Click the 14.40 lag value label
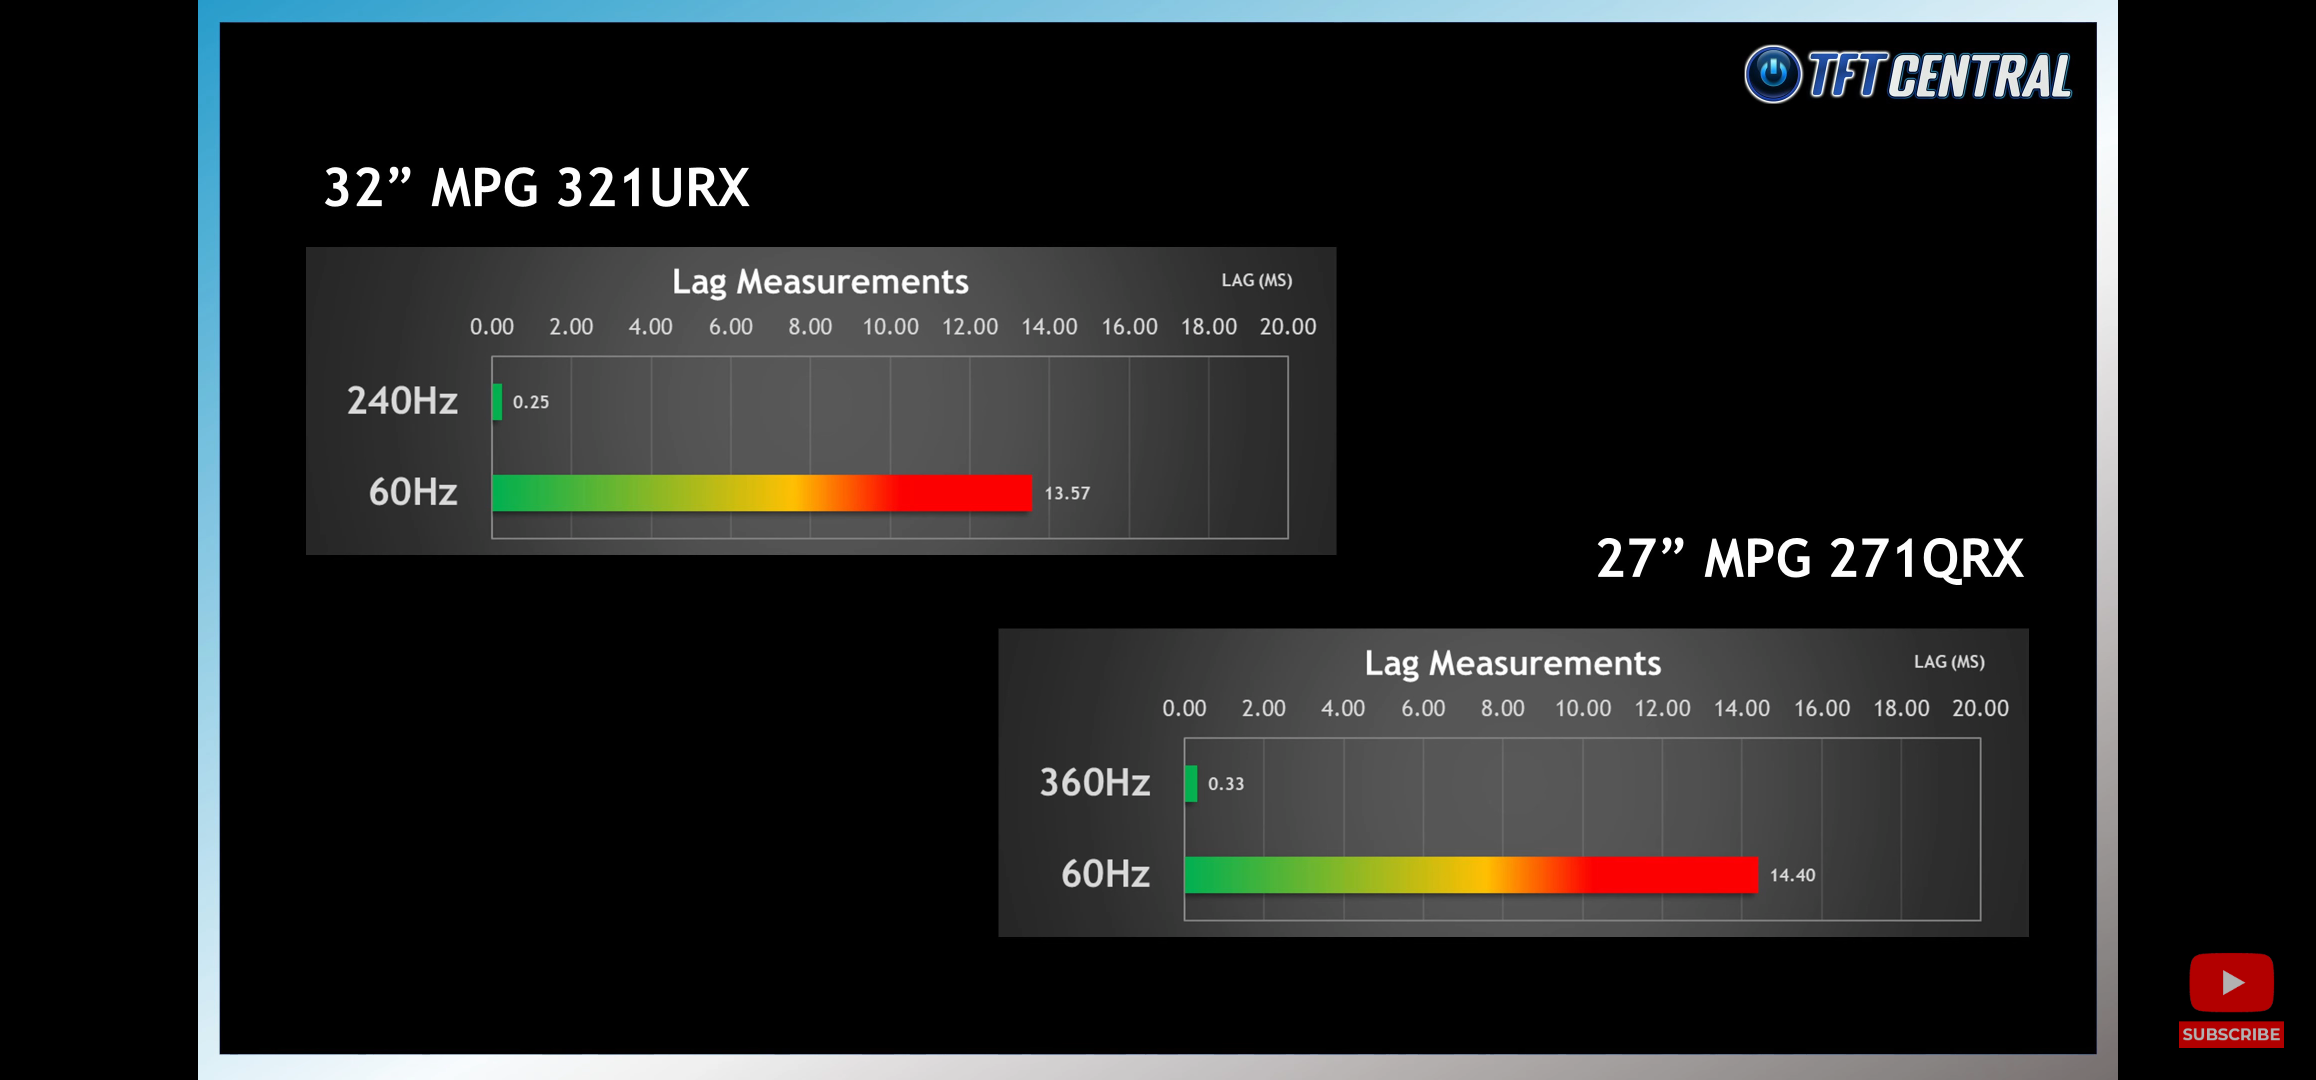This screenshot has width=2316, height=1080. point(1792,875)
